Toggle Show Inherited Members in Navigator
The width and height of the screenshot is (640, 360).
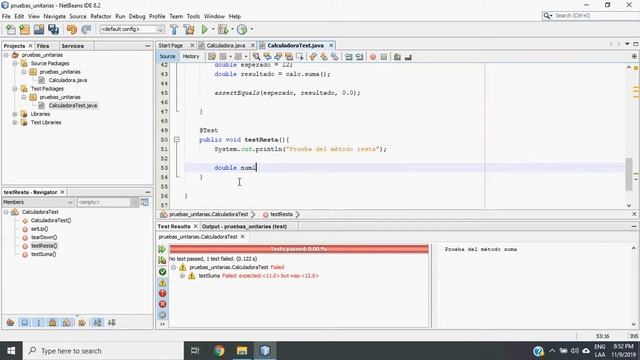11,322
